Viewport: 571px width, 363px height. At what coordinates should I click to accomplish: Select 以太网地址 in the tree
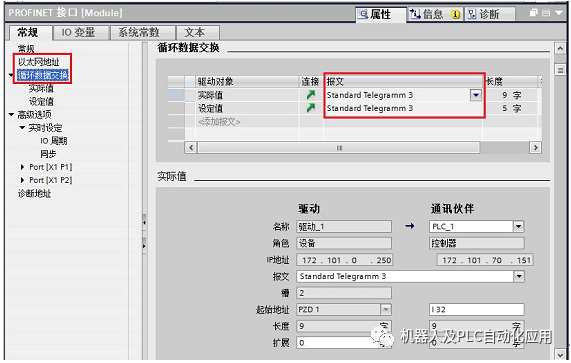click(39, 62)
